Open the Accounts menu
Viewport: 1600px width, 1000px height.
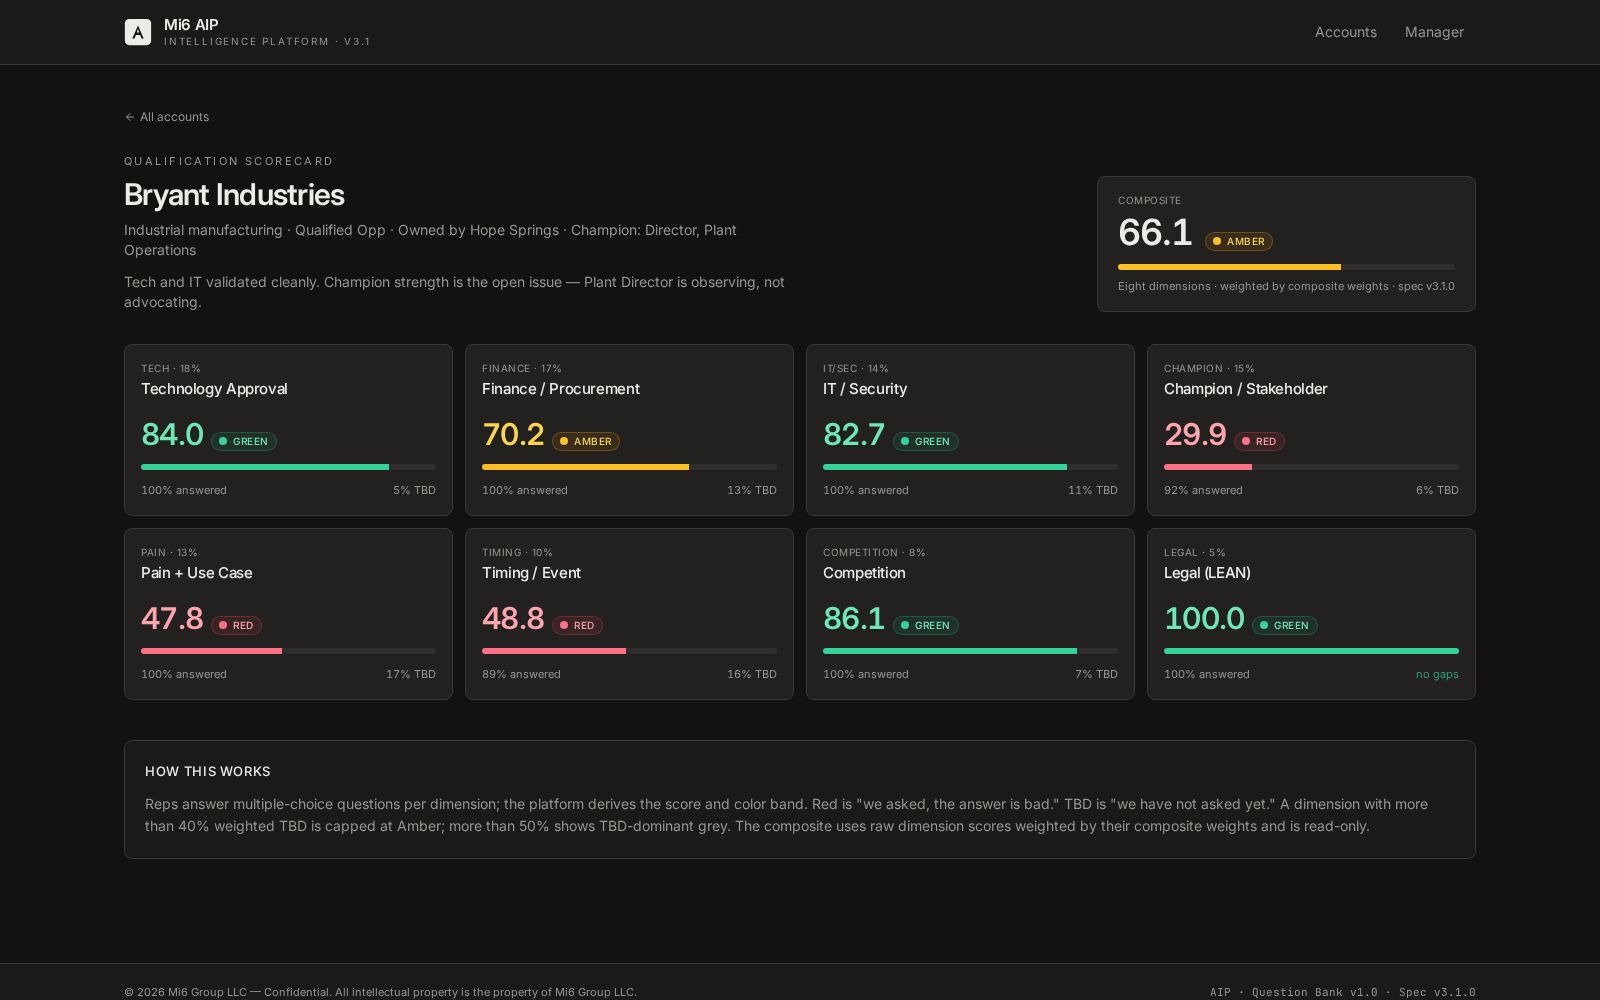point(1345,31)
